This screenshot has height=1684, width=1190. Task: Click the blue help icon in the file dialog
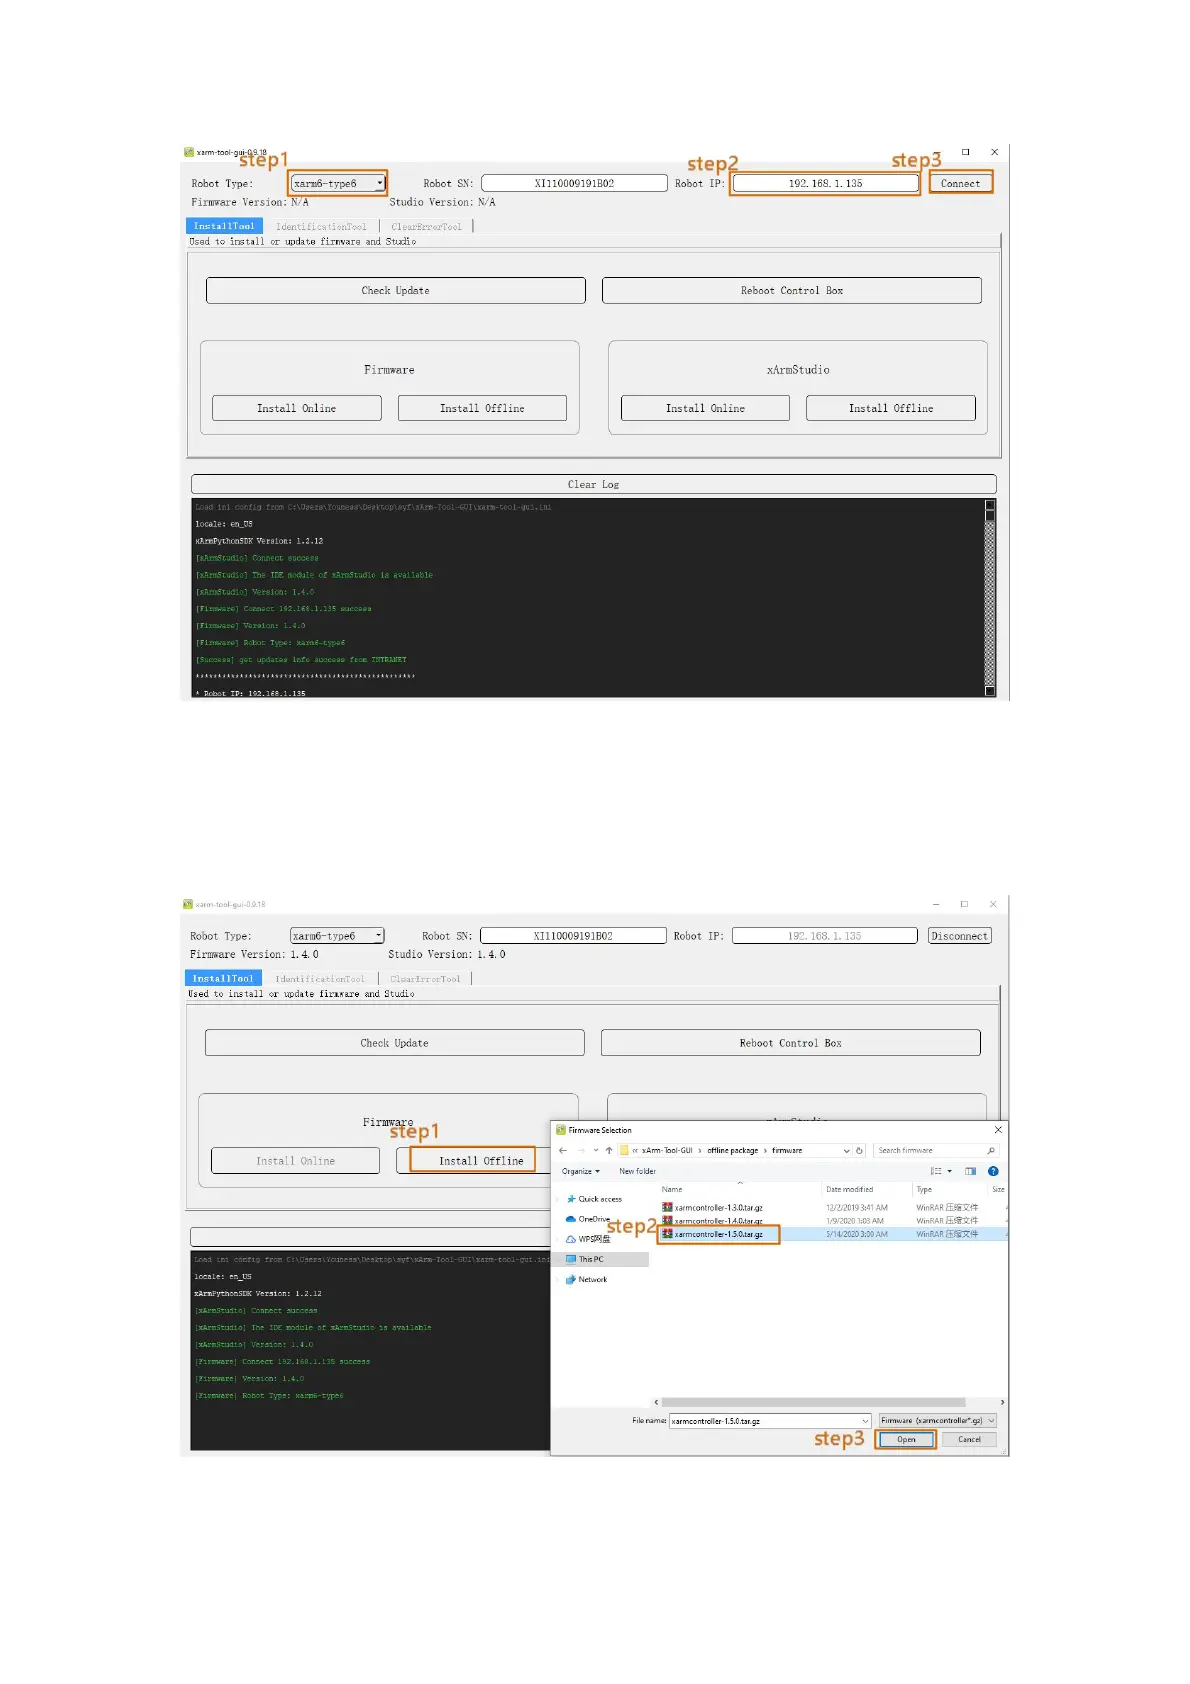[x=992, y=1171]
